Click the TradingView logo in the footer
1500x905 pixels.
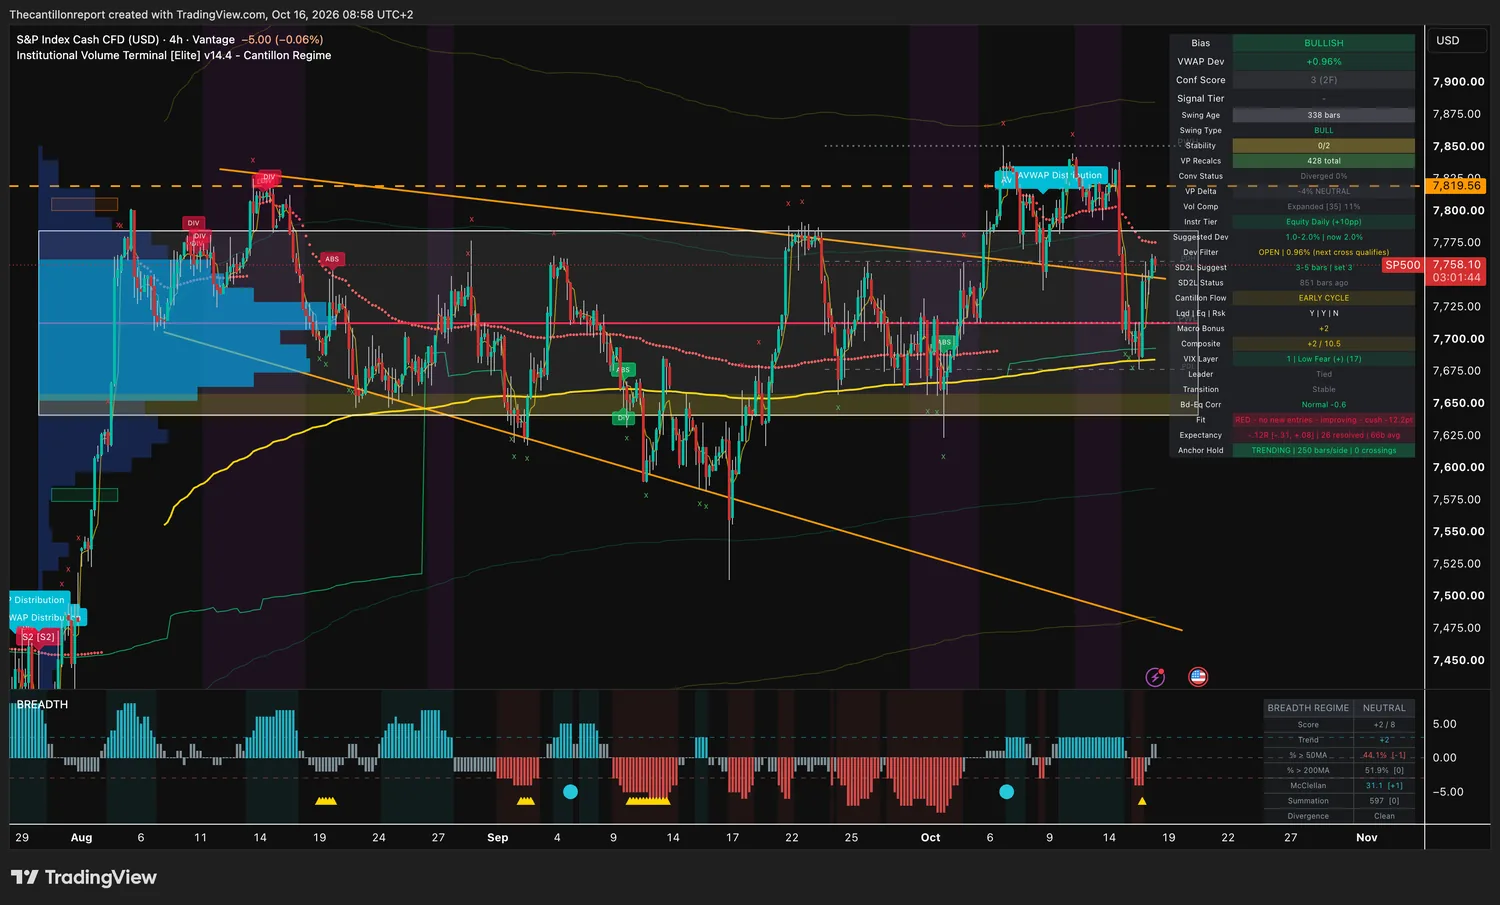click(x=84, y=877)
